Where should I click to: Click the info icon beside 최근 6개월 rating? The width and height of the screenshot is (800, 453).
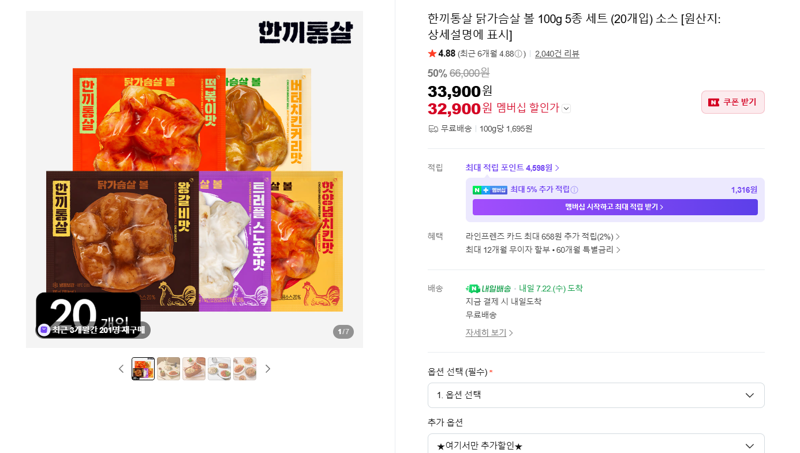(518, 54)
